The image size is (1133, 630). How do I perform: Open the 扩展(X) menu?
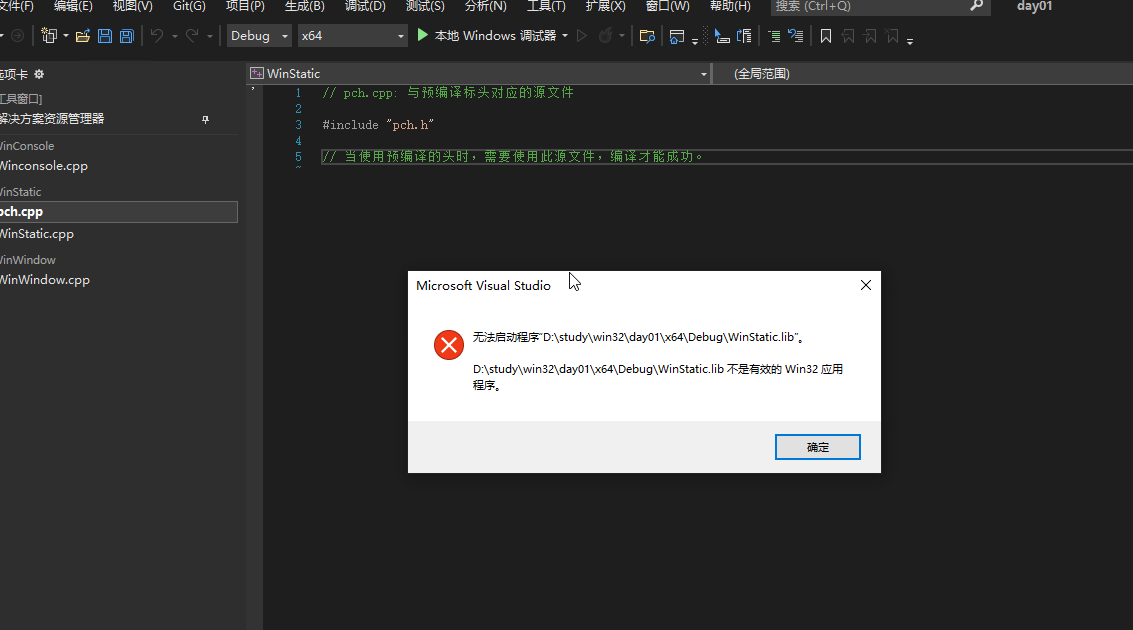tap(606, 6)
